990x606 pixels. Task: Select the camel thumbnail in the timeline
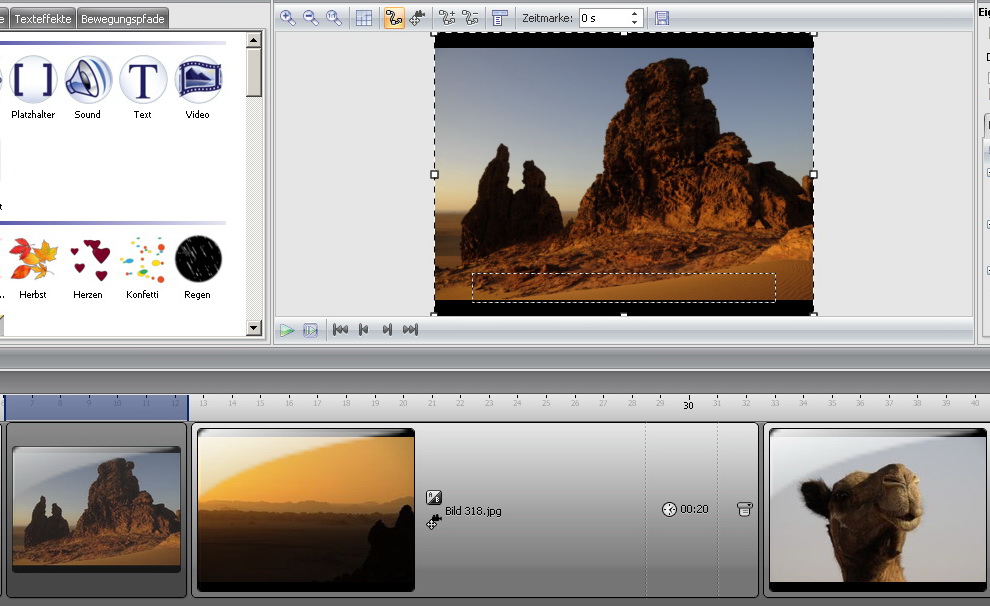[x=877, y=507]
